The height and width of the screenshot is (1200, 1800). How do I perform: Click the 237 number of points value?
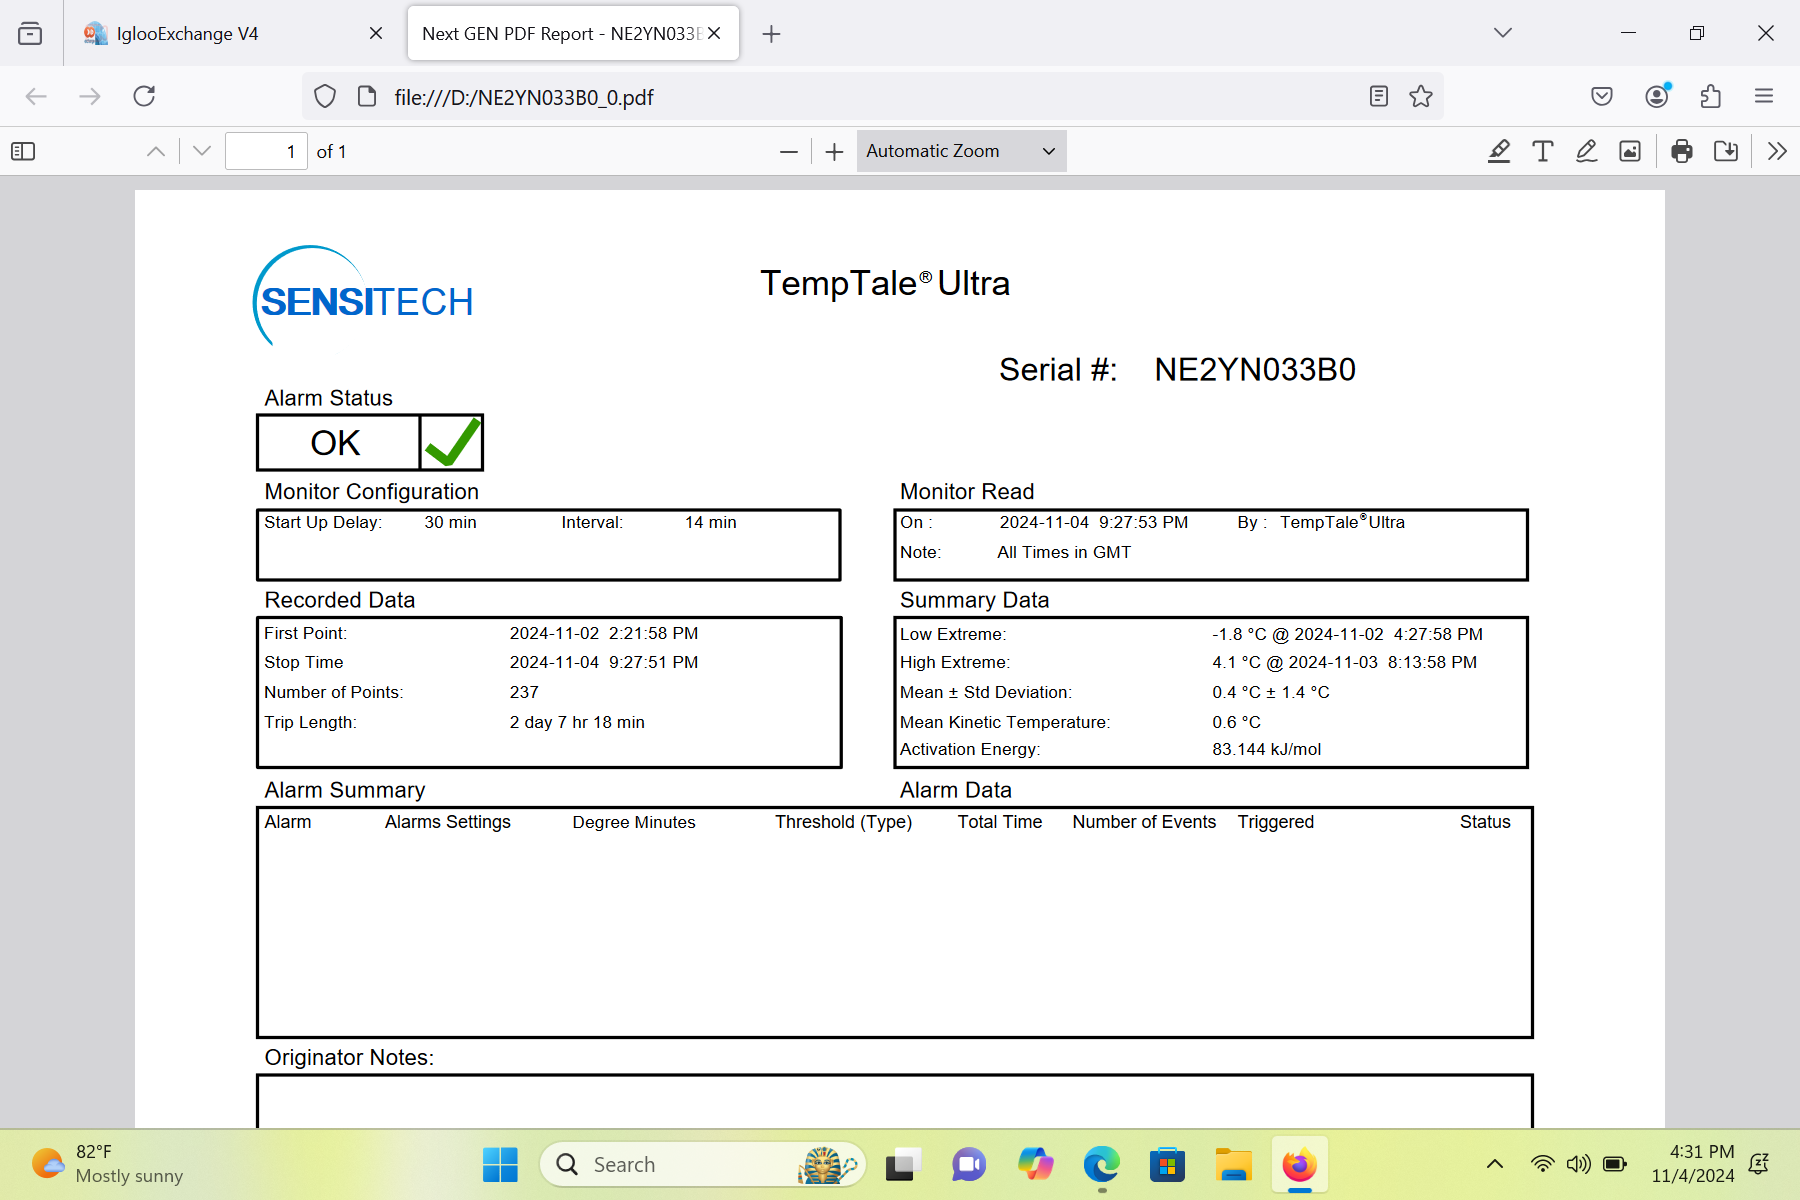(524, 692)
